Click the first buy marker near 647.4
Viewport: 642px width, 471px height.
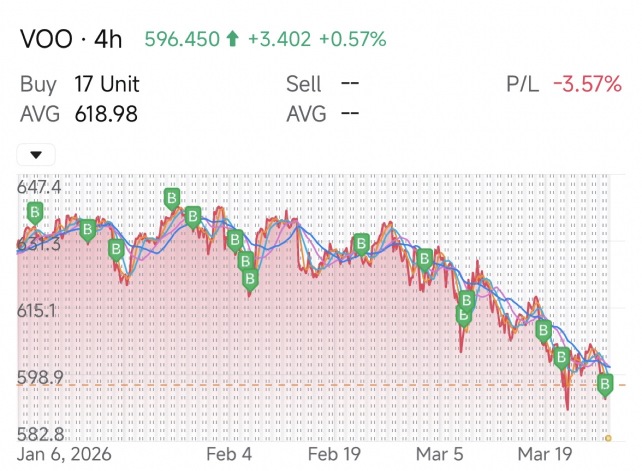35,213
